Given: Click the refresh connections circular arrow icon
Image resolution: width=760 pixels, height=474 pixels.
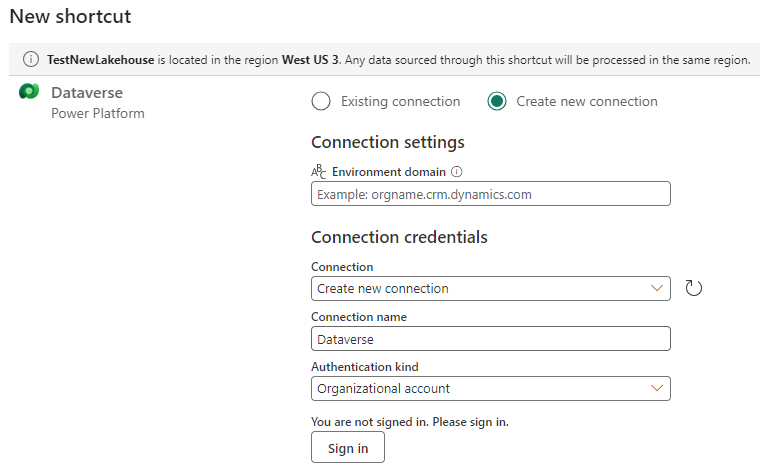Looking at the screenshot, I should 694,288.
